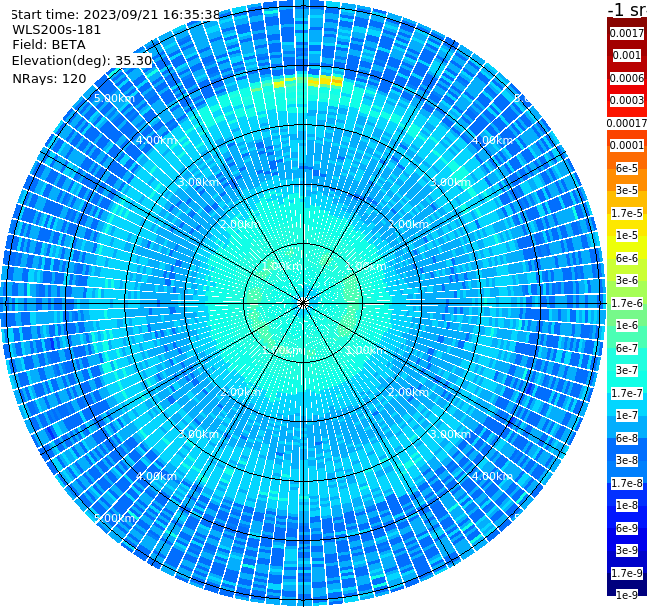Click the lower-right "4.00km" range ring label
This screenshot has width=647, height=607.
pos(492,476)
